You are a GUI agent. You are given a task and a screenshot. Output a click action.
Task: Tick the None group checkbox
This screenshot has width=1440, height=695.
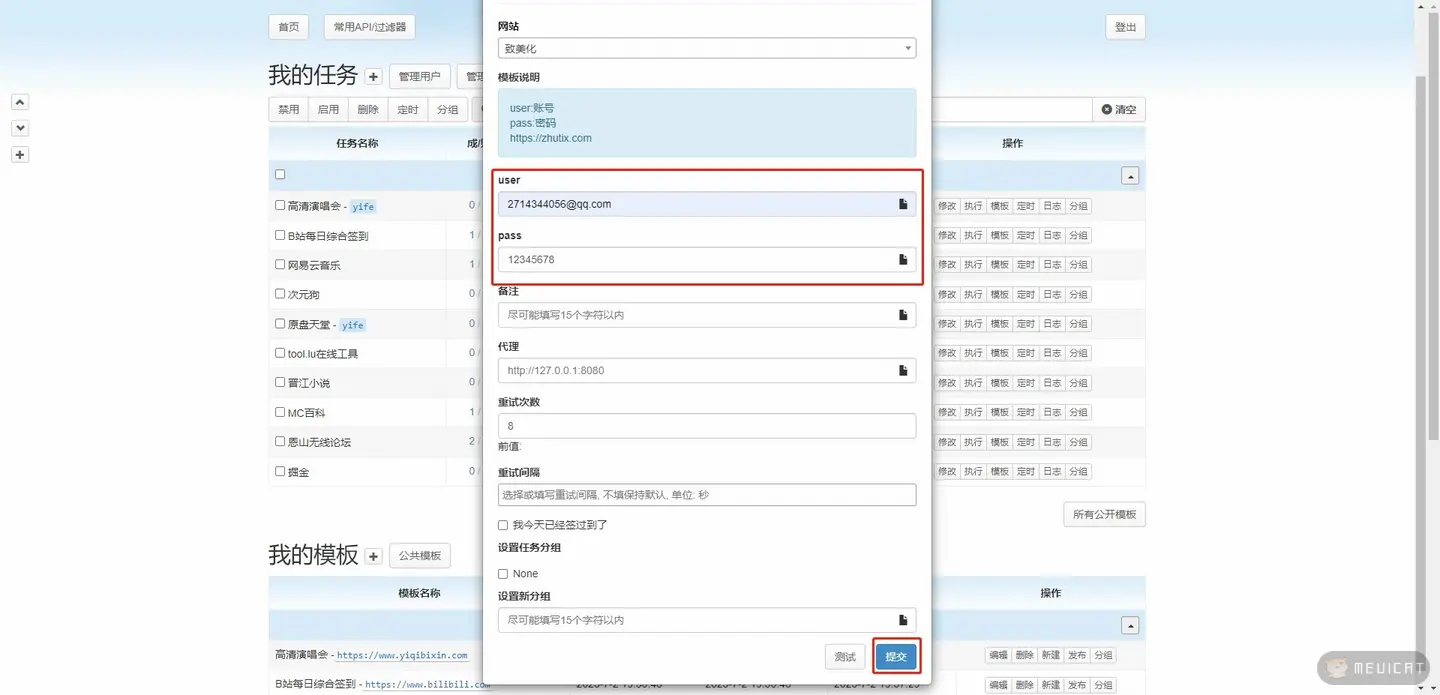pos(503,574)
